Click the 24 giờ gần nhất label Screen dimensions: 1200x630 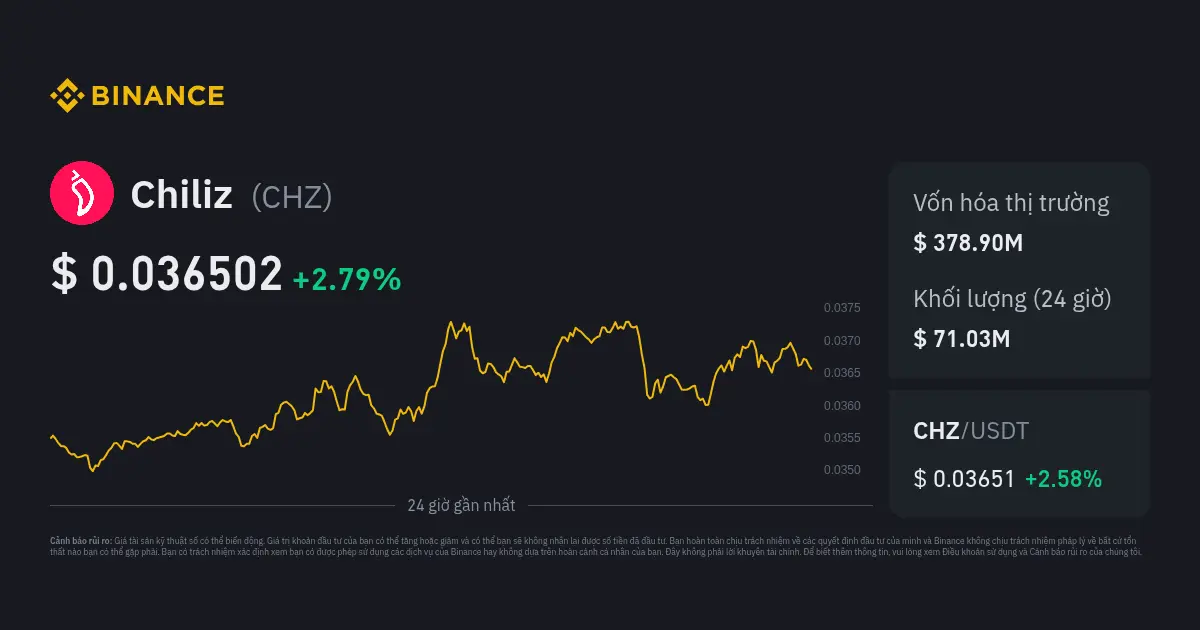point(461,505)
